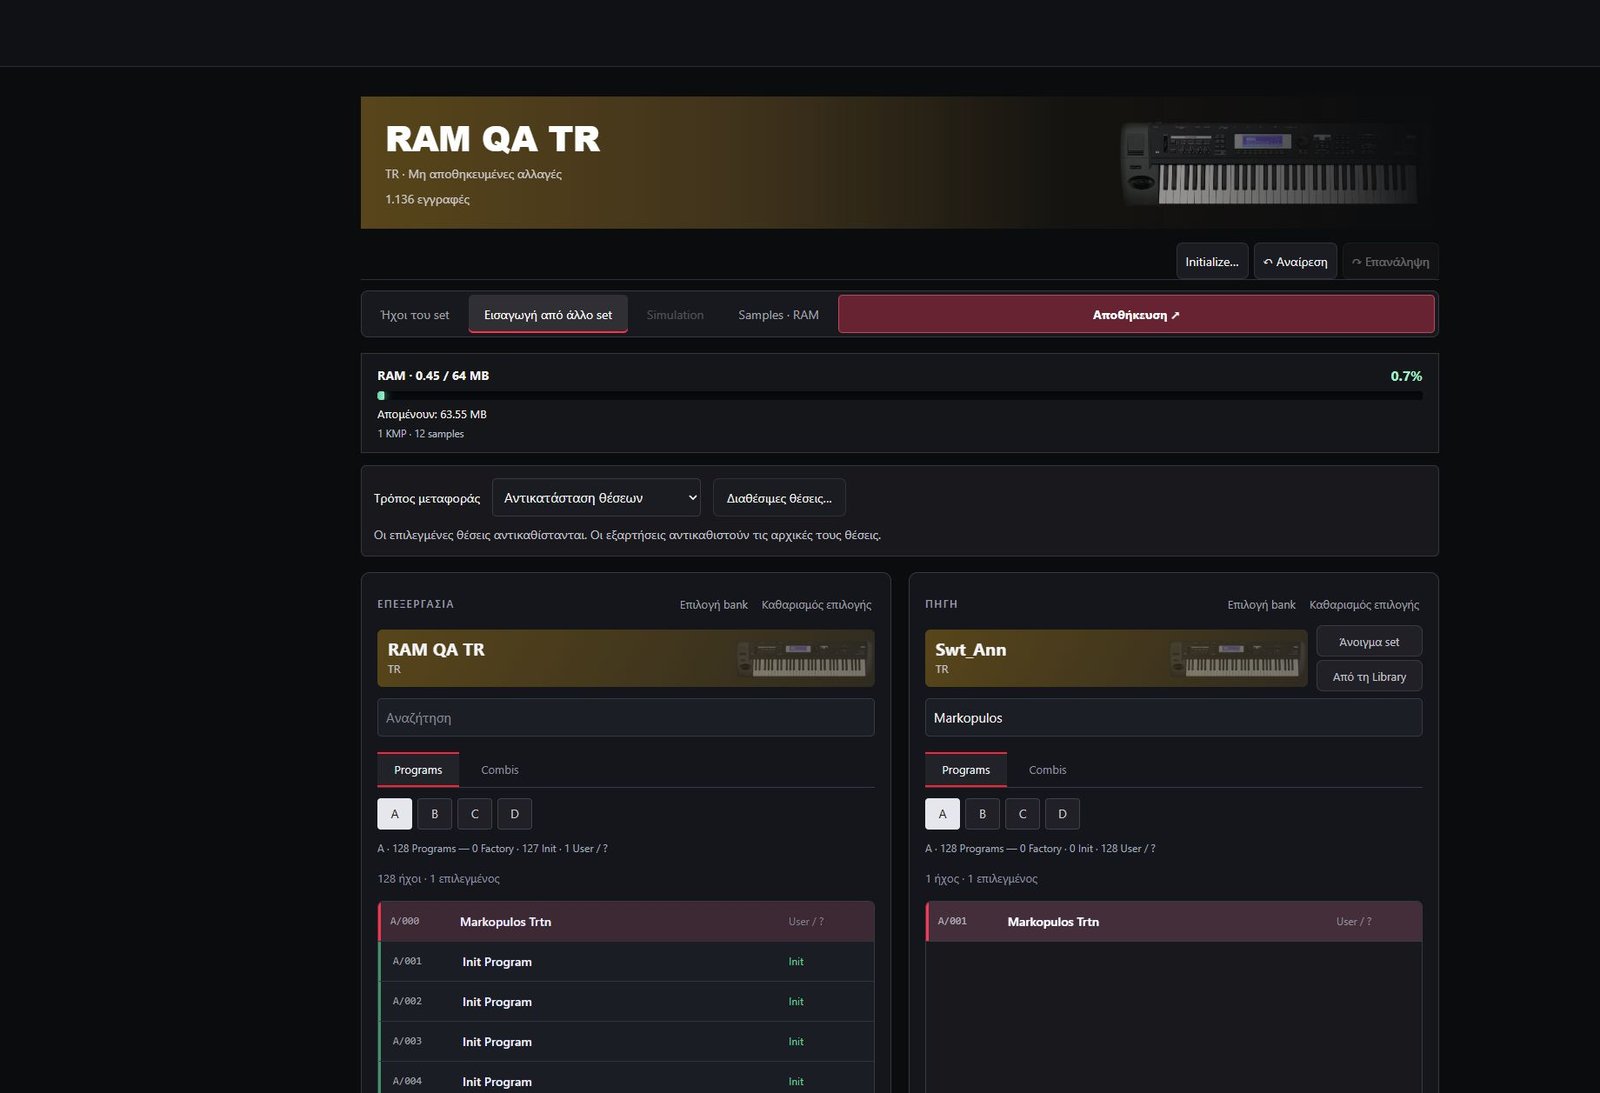Viewport: 1600px width, 1093px height.
Task: Open the Τρόπος μεταφοράς dropdown
Action: coord(596,498)
